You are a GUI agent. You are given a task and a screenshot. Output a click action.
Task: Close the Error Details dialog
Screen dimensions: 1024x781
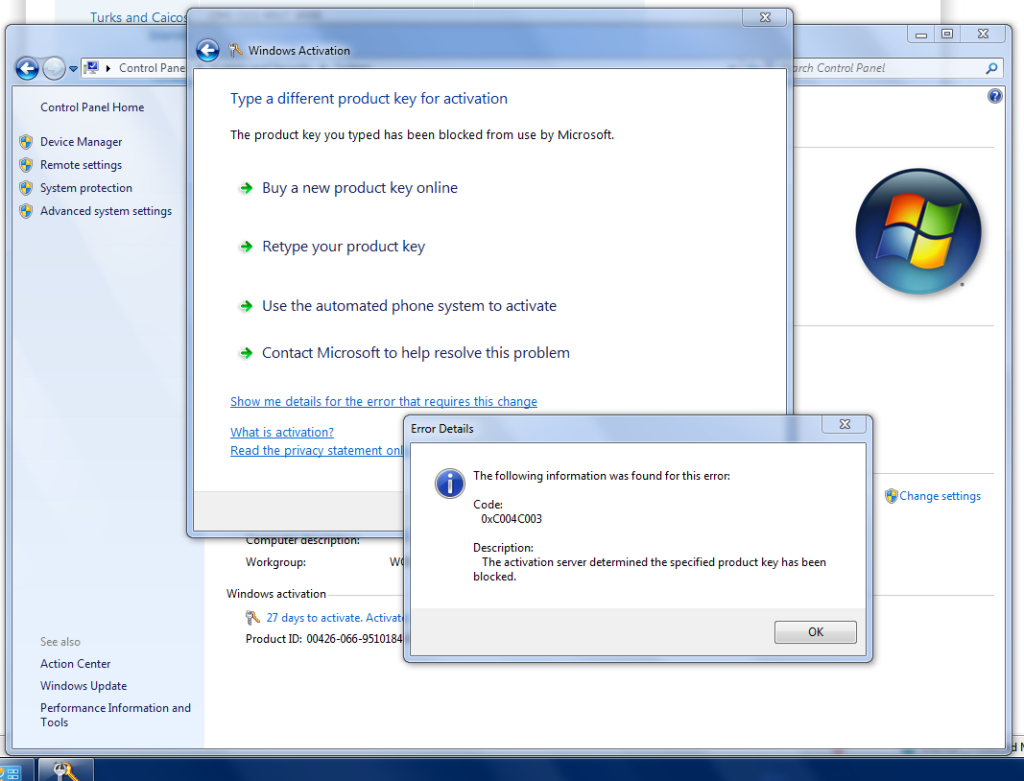pyautogui.click(x=844, y=424)
